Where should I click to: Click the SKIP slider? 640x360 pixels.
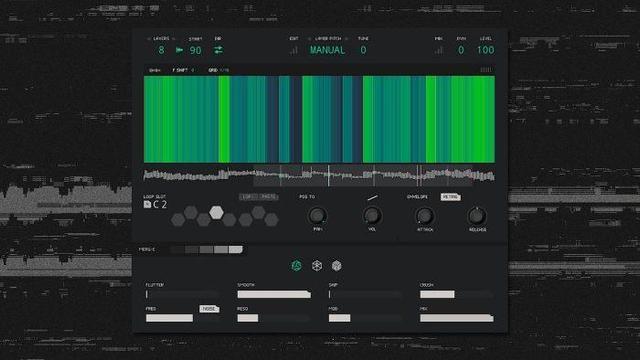tap(365, 294)
